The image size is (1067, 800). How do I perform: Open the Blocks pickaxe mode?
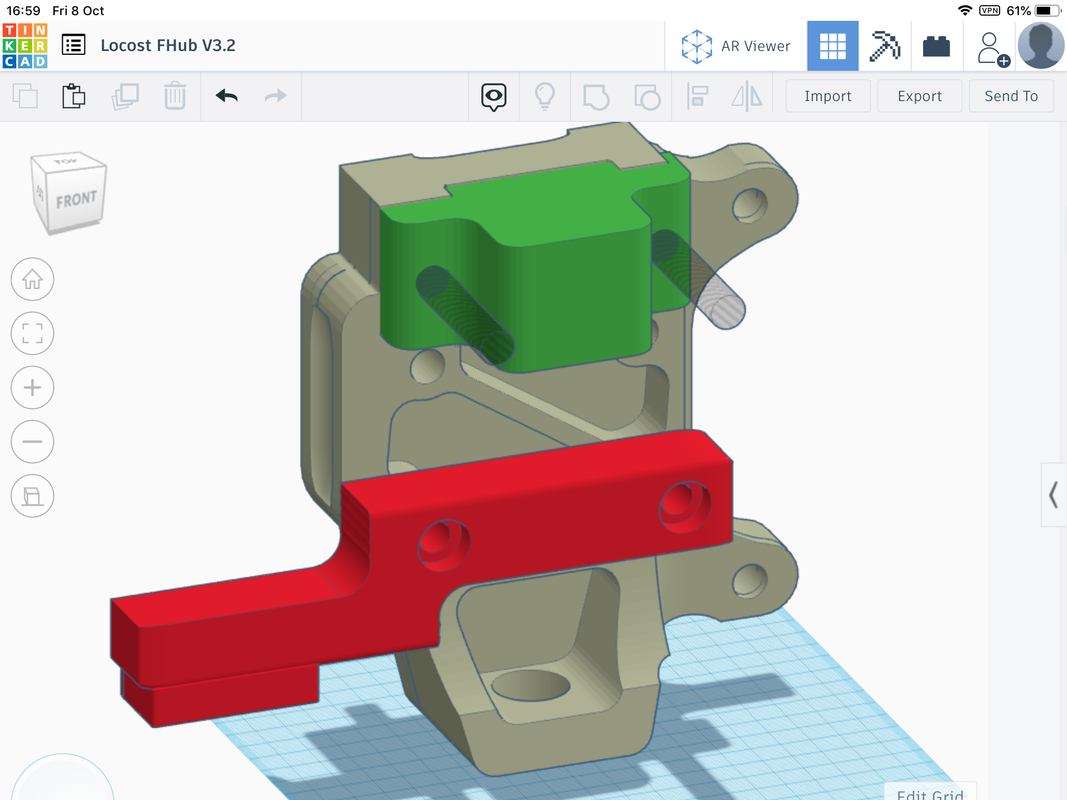[x=885, y=46]
